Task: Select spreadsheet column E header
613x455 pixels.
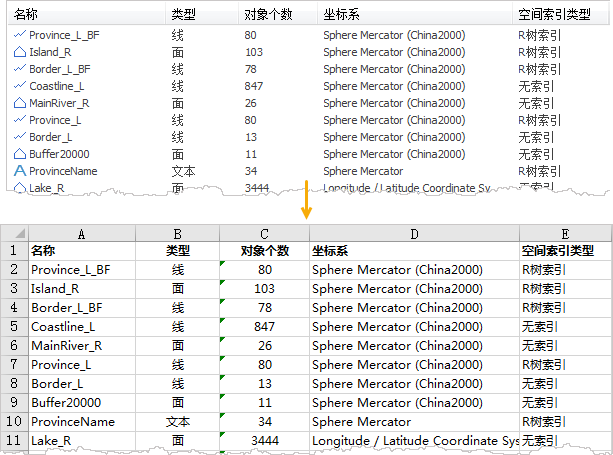Action: [564, 233]
